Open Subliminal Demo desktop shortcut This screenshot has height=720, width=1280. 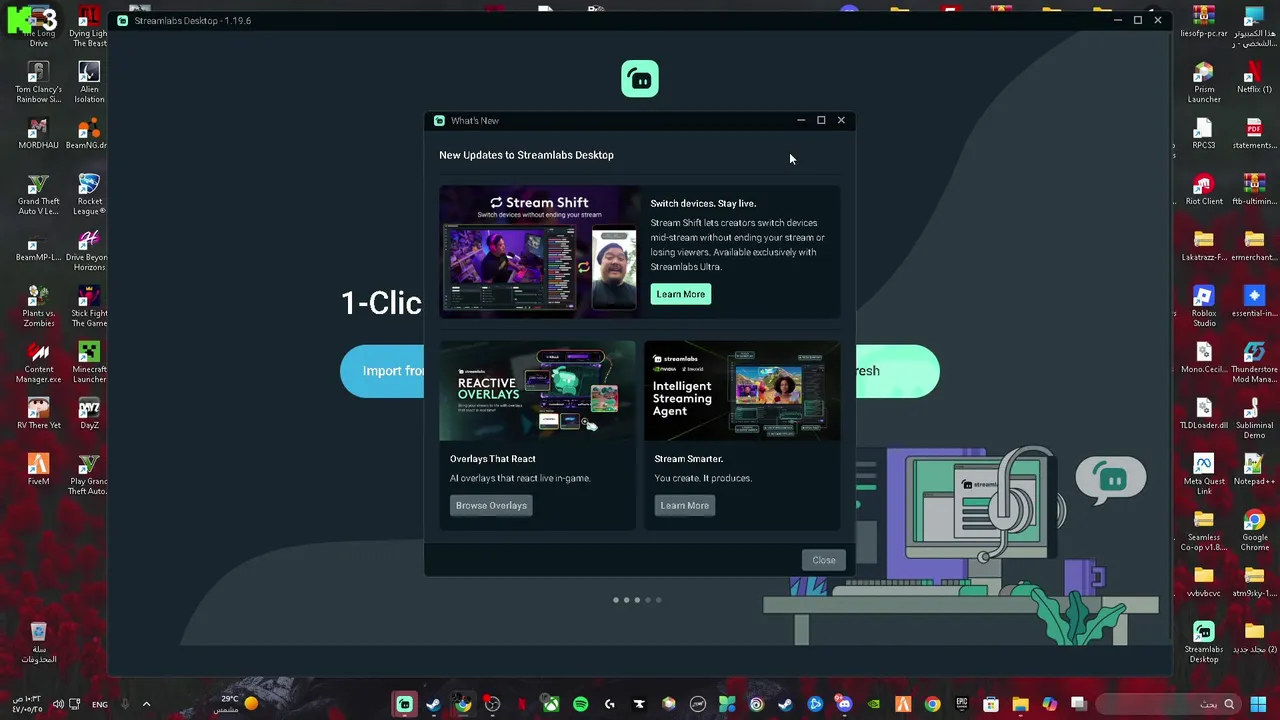click(1254, 419)
